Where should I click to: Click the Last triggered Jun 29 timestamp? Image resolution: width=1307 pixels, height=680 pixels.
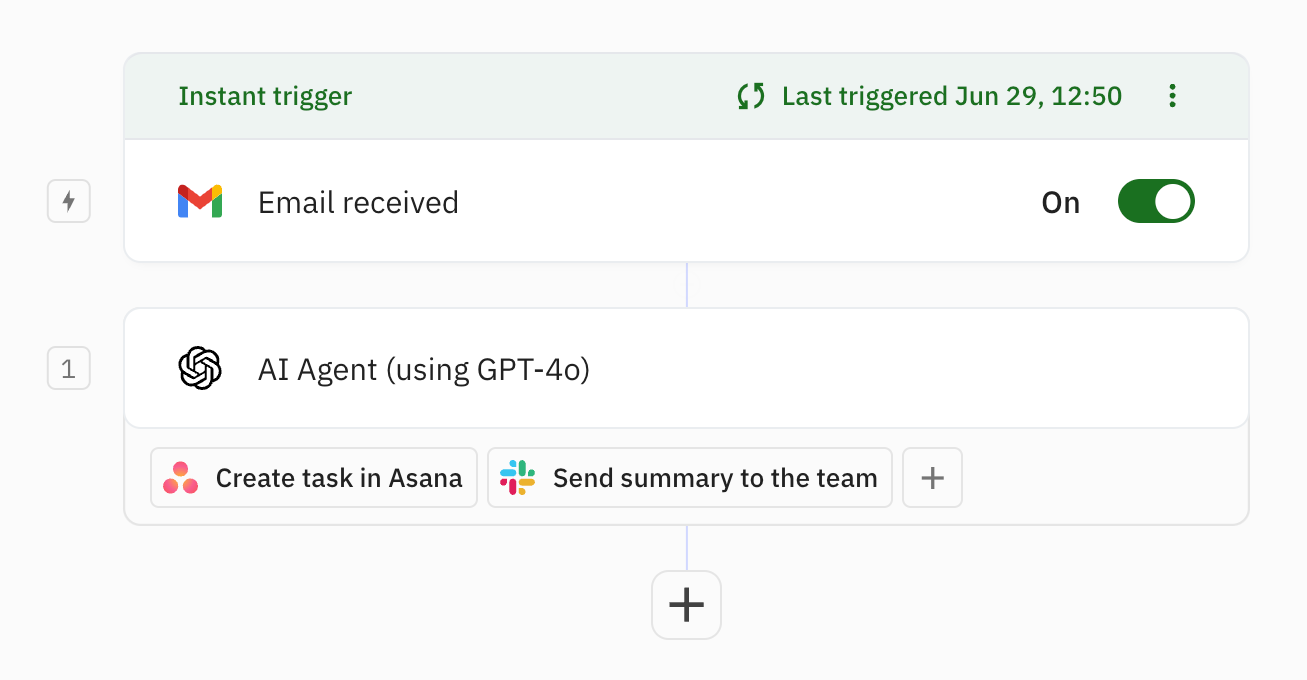pyautogui.click(x=949, y=96)
